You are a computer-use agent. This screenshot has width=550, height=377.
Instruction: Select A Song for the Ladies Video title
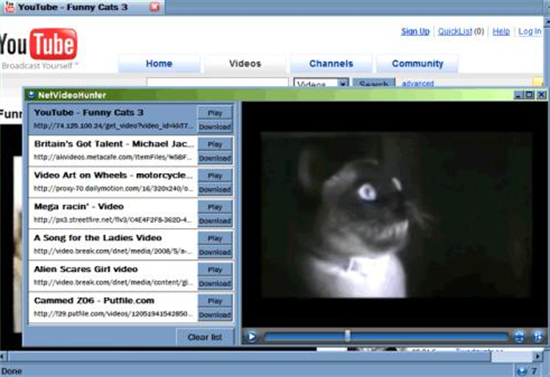(x=98, y=238)
